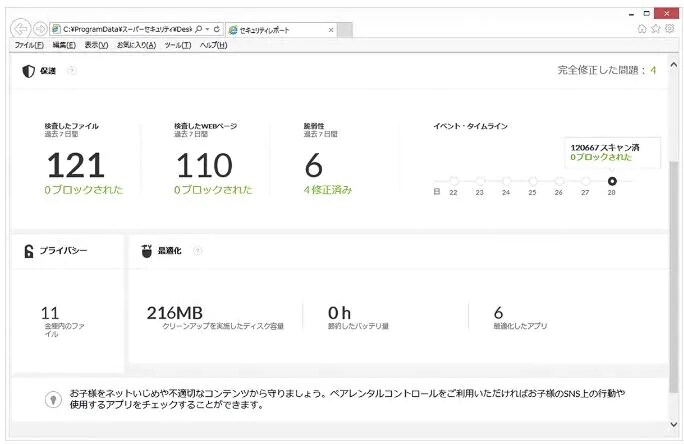Screen dimensions: 684x444
Task: Go to home page icon
Action: click(642, 29)
